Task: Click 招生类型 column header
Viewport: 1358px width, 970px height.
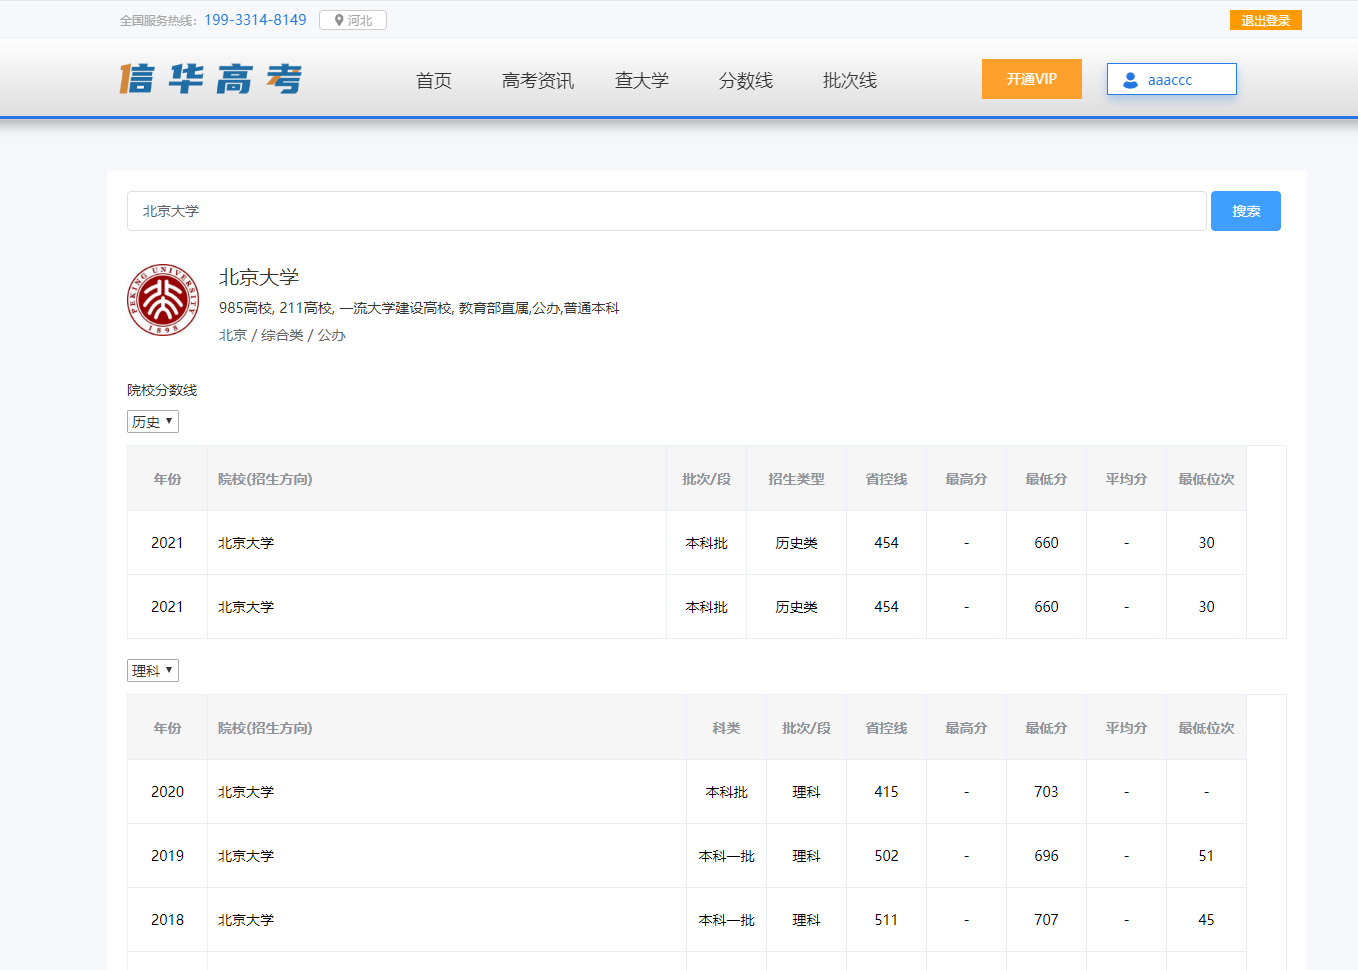Action: [x=796, y=479]
